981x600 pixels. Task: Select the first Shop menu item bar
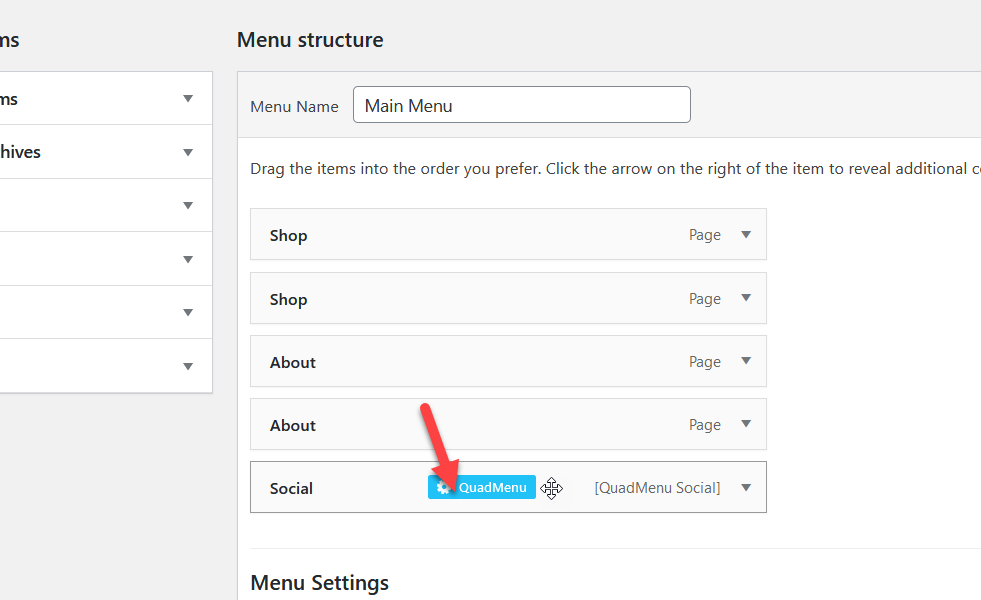[x=508, y=234]
